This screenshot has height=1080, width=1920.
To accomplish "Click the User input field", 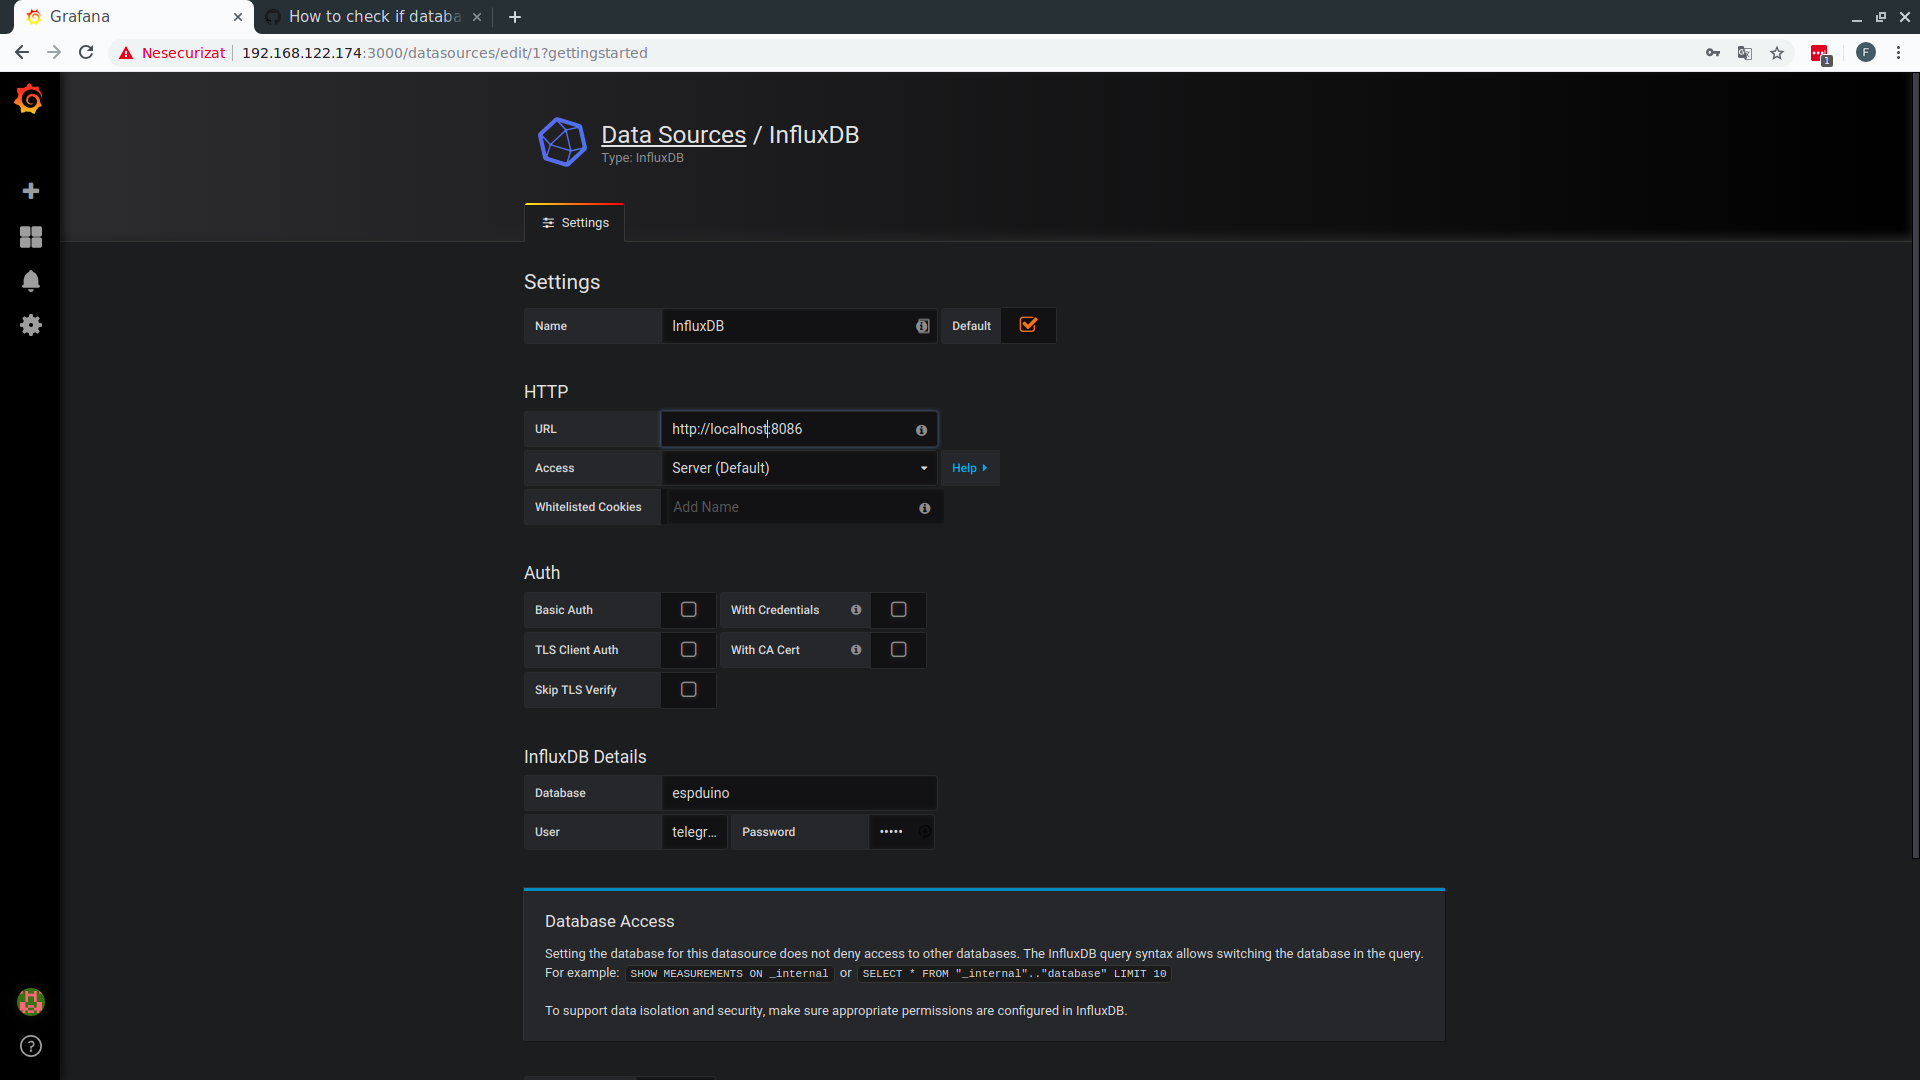I will tap(694, 832).
